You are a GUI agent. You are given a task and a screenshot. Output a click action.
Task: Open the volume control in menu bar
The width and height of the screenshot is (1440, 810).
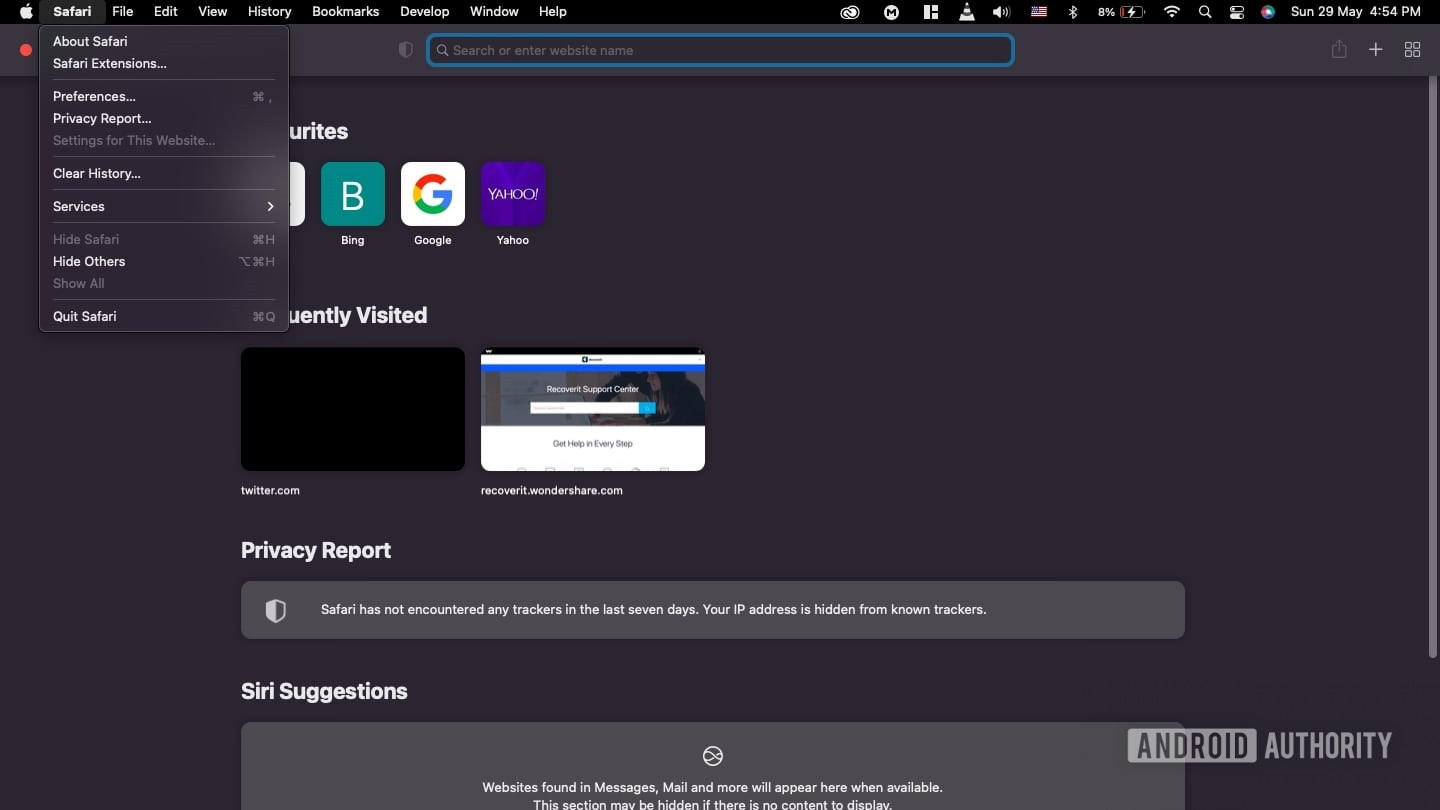(1001, 12)
